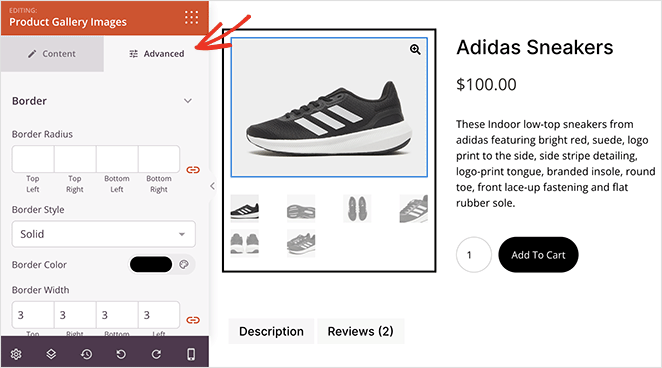This screenshot has height=368, width=662.
Task: Open the layers navigation icon
Action: pos(51,354)
